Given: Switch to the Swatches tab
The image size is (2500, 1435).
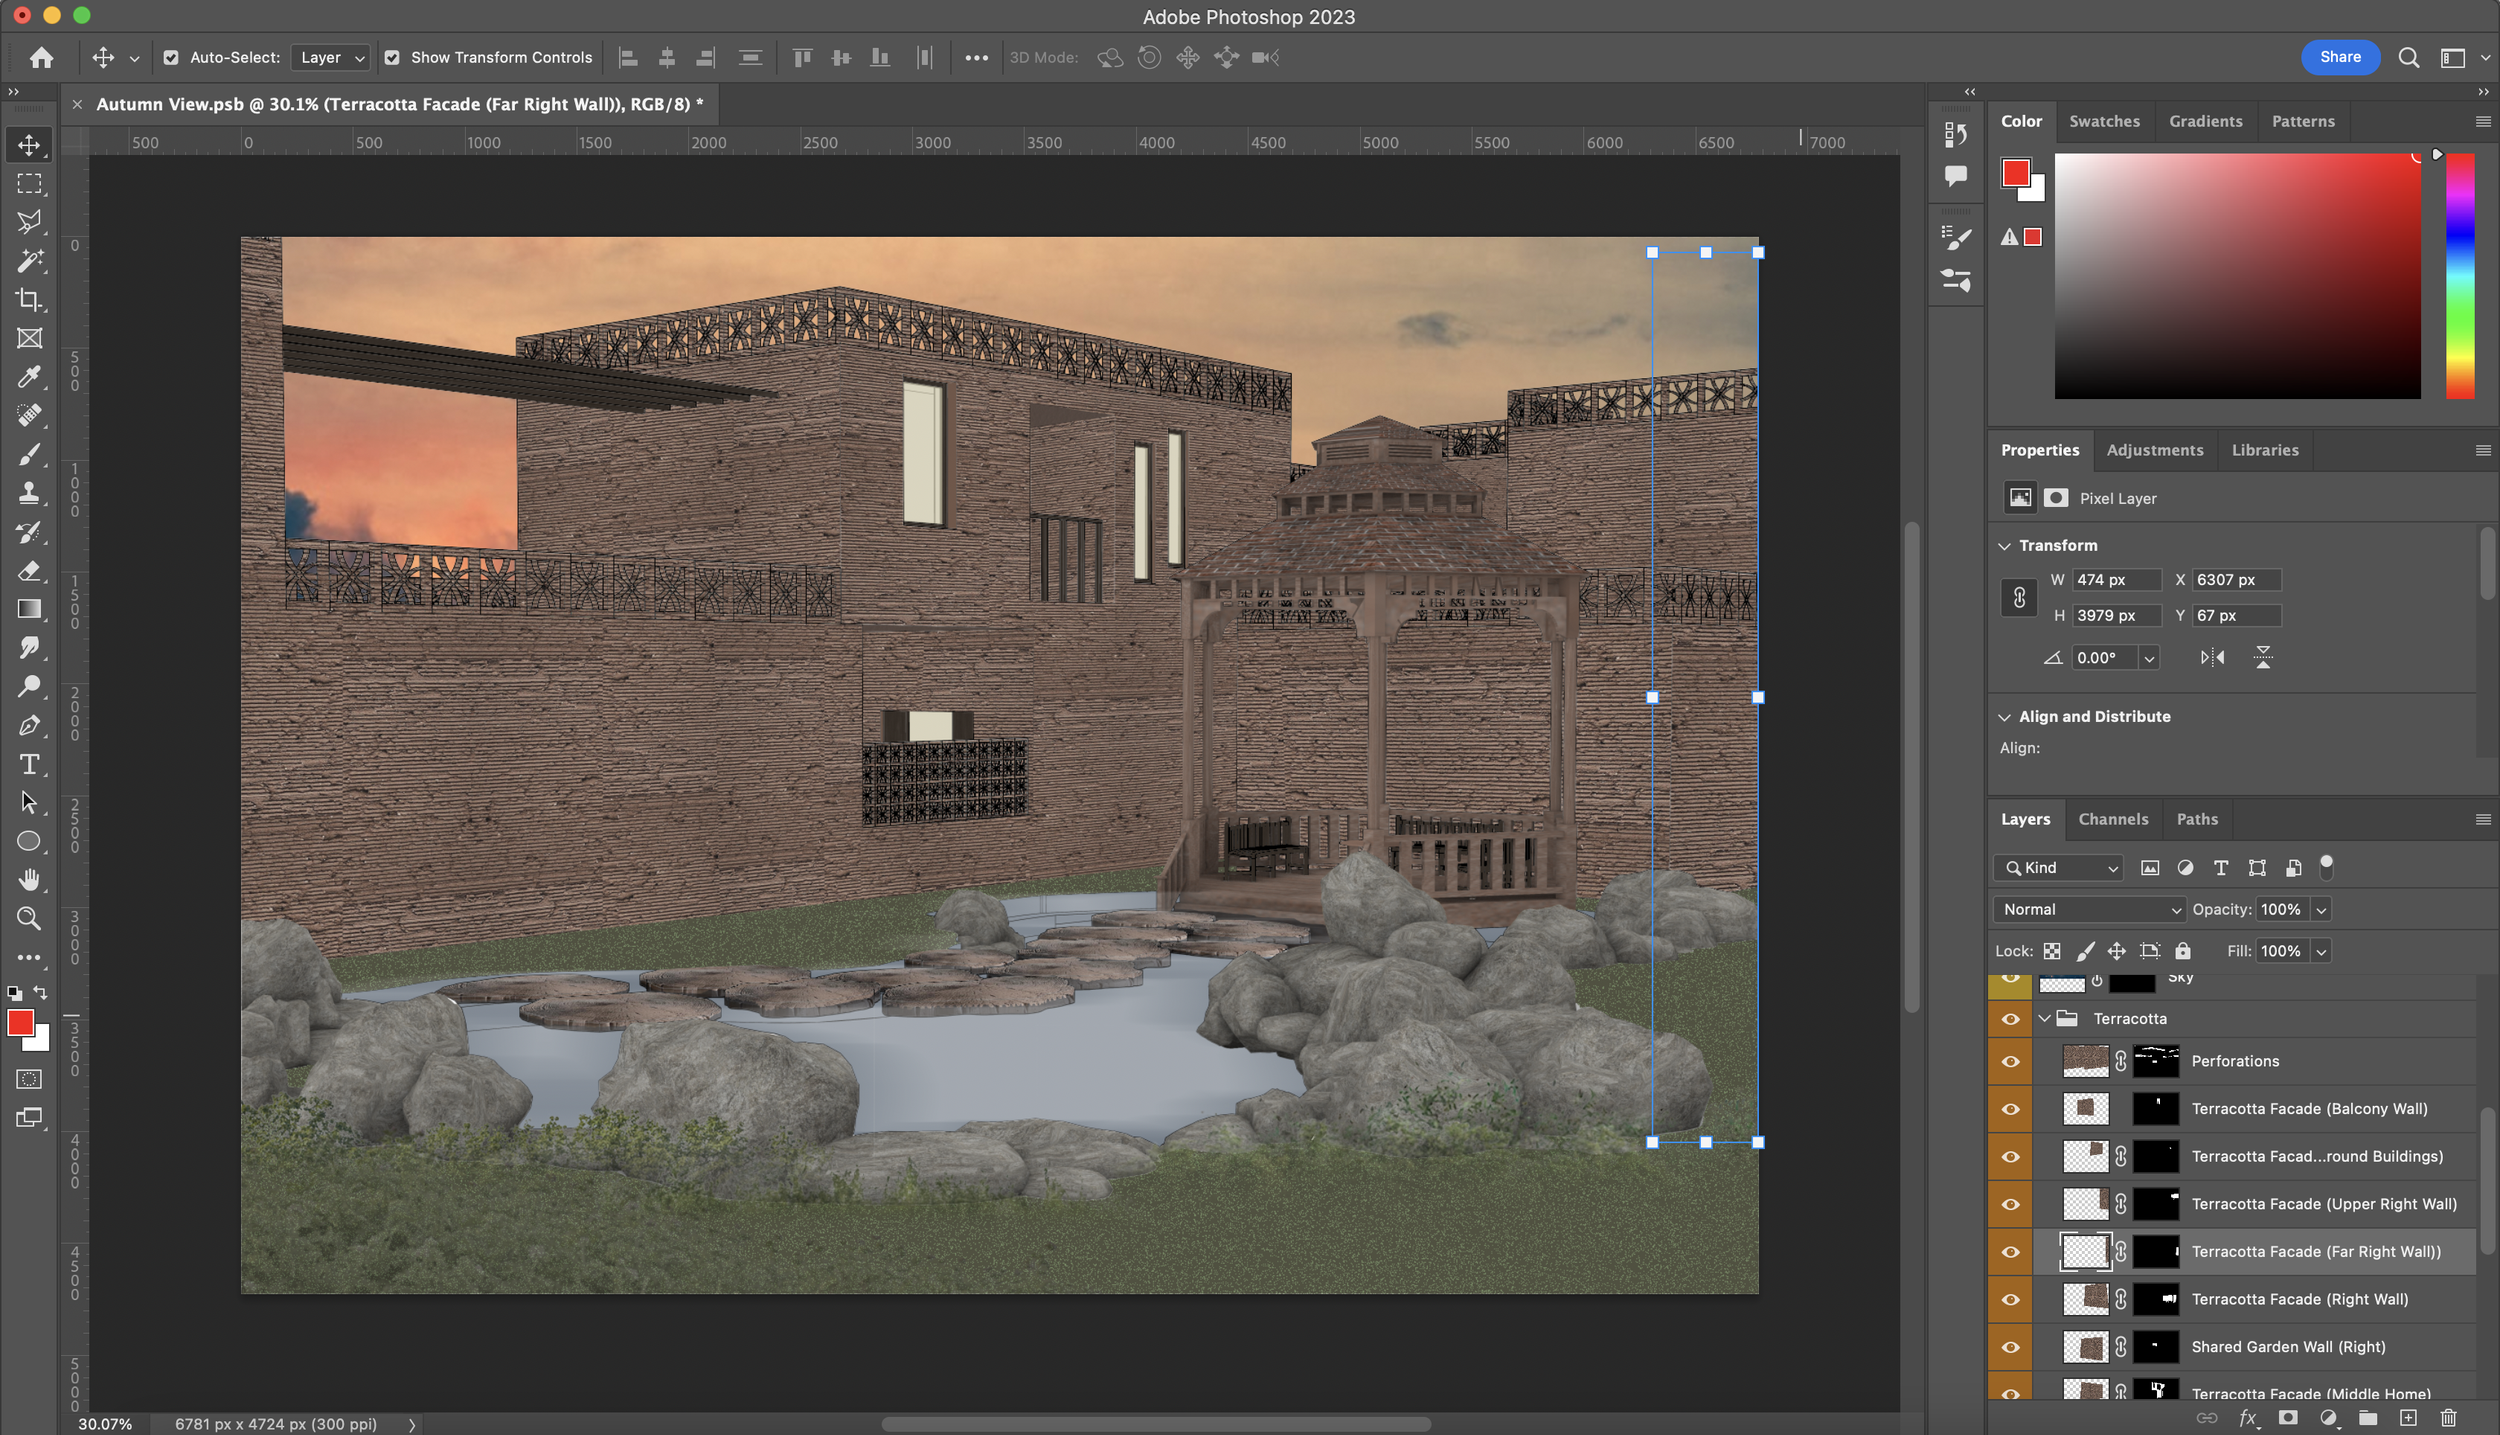Looking at the screenshot, I should pyautogui.click(x=2104, y=121).
